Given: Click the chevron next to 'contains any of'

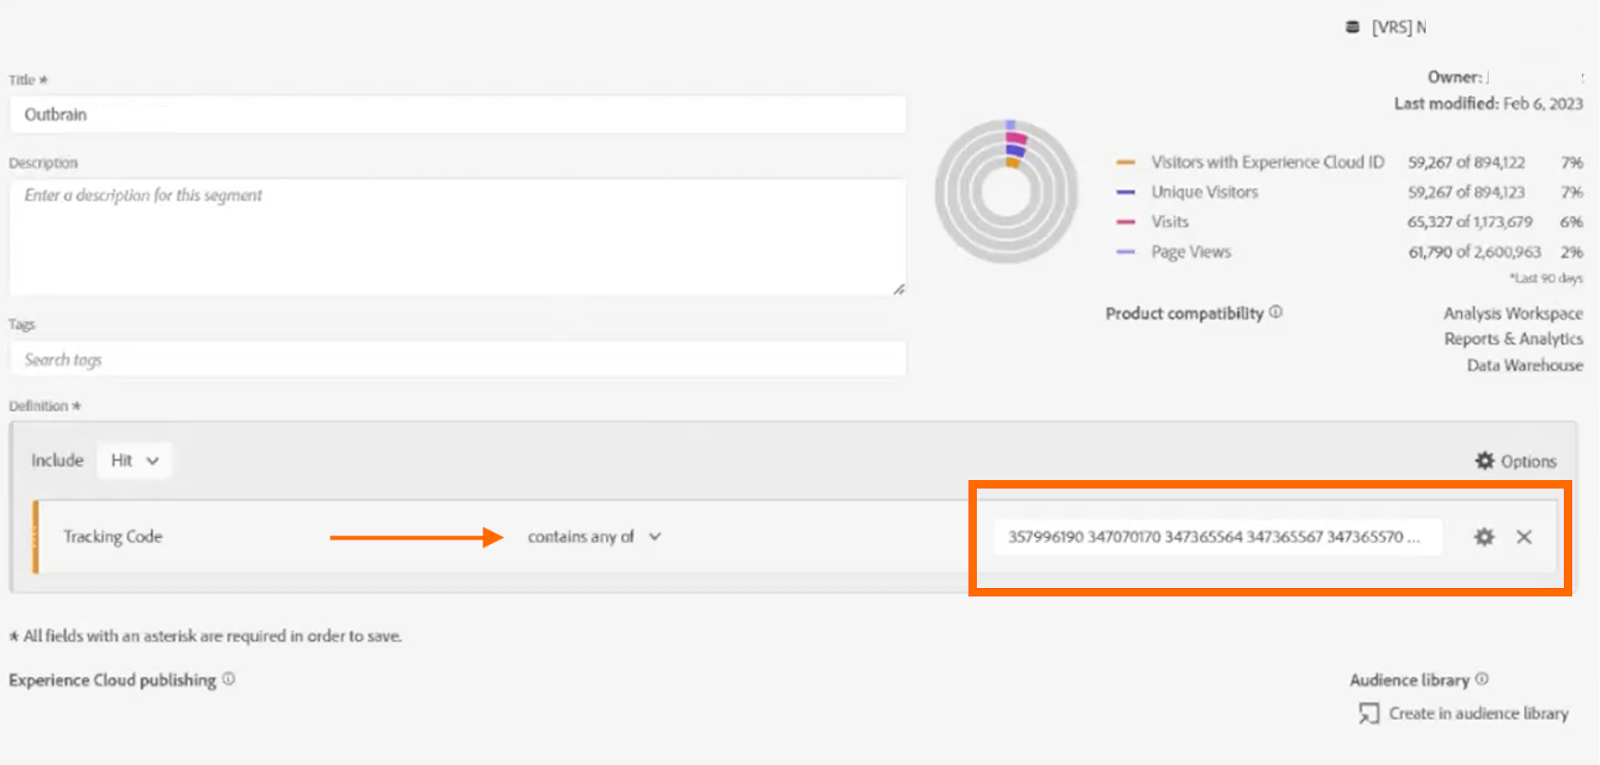Looking at the screenshot, I should (655, 537).
